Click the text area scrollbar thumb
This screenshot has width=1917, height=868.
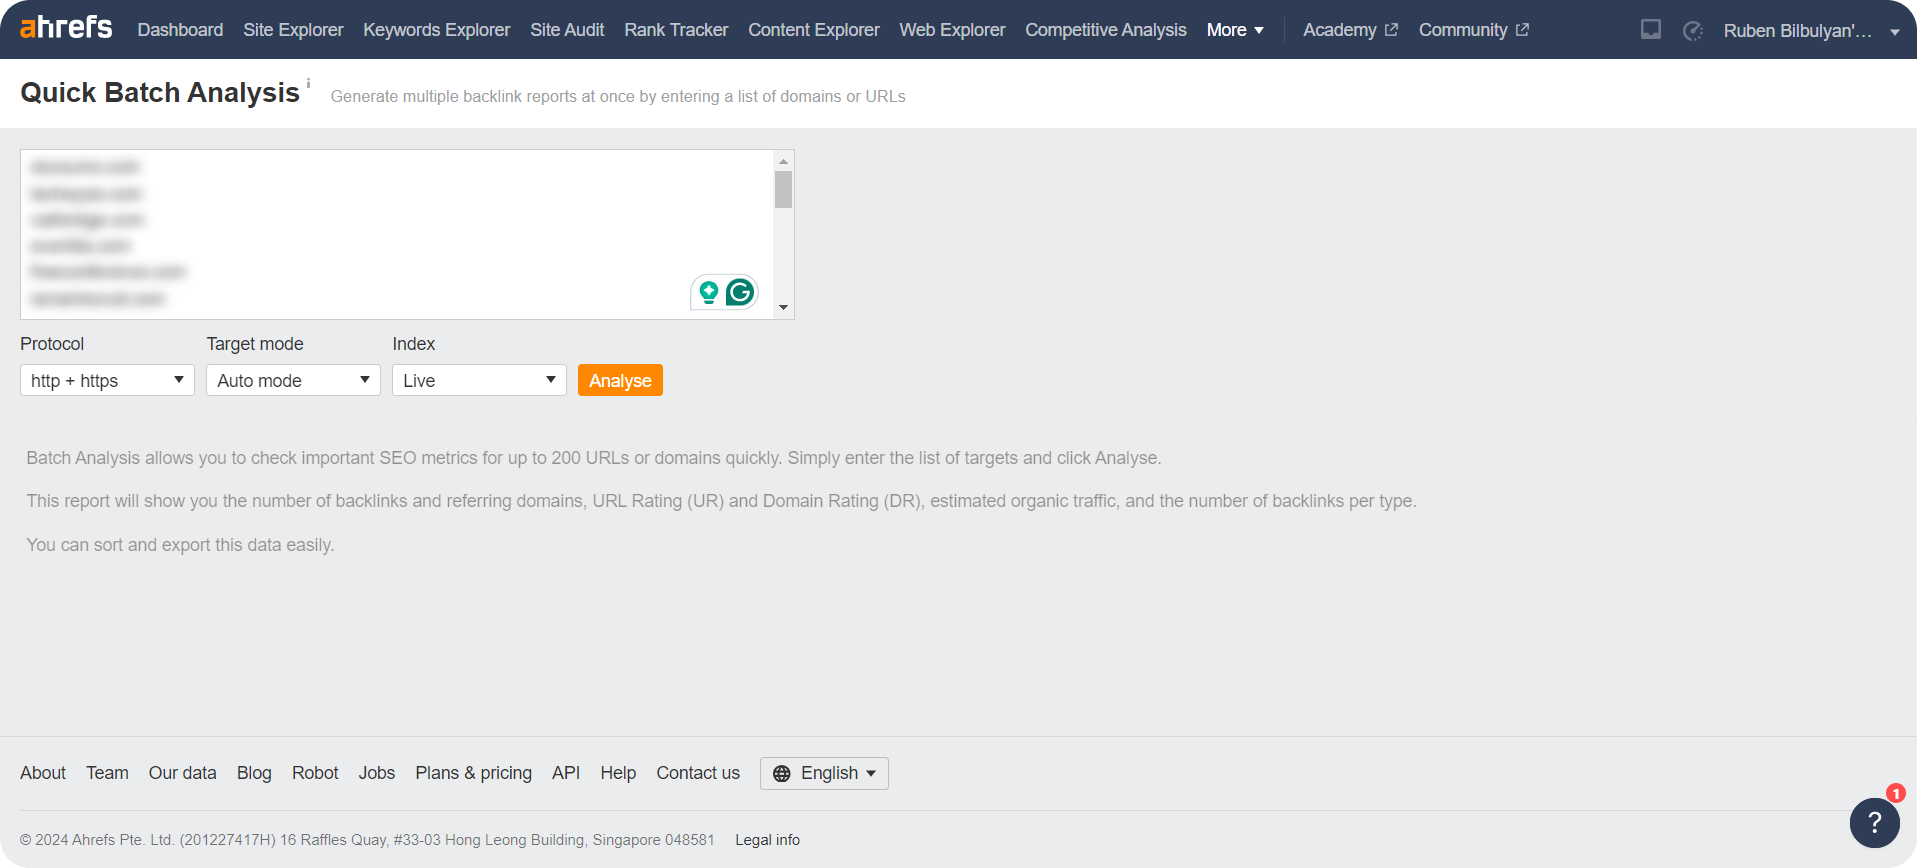click(783, 189)
